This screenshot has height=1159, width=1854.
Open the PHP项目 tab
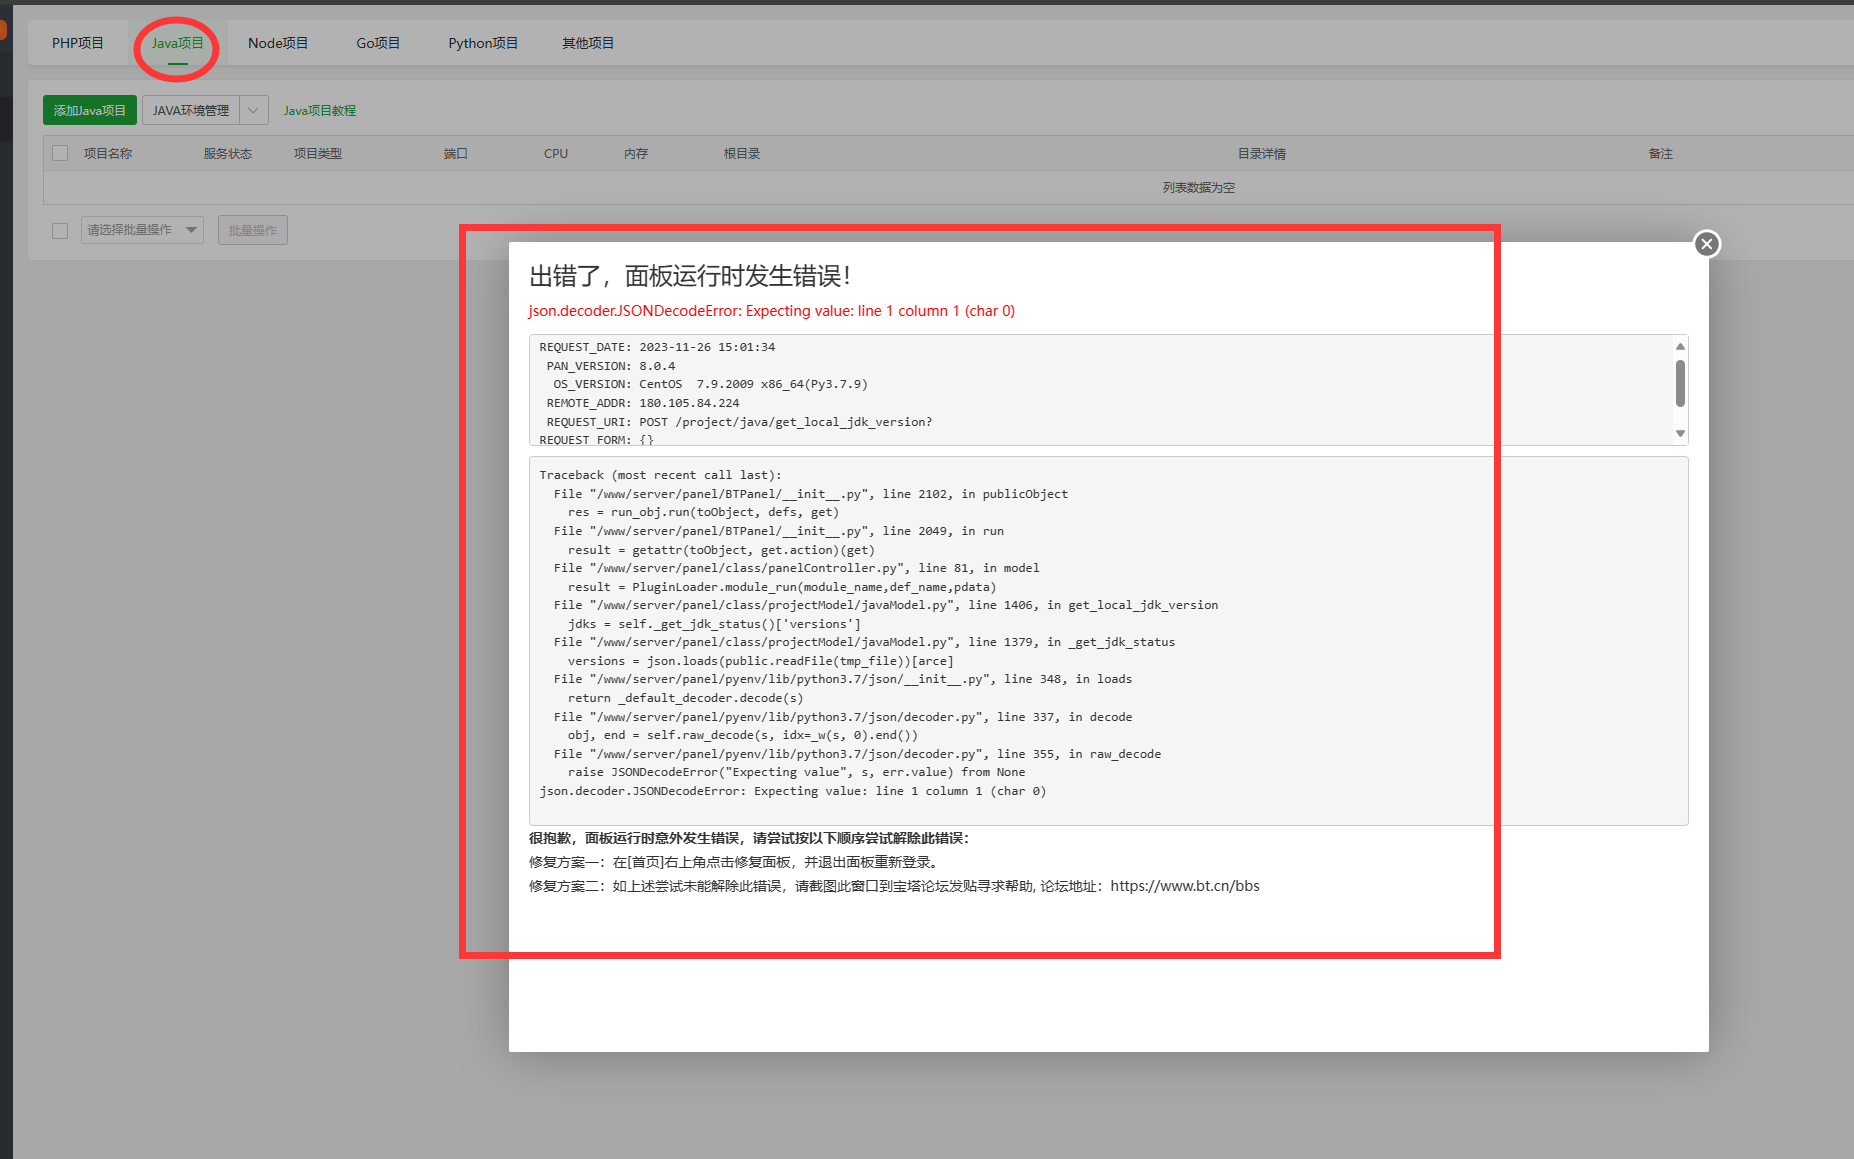tap(78, 43)
